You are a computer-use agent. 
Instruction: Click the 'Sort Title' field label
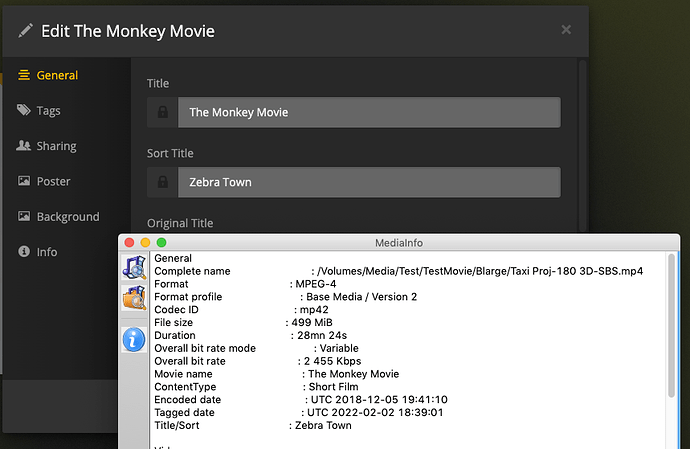pos(170,153)
